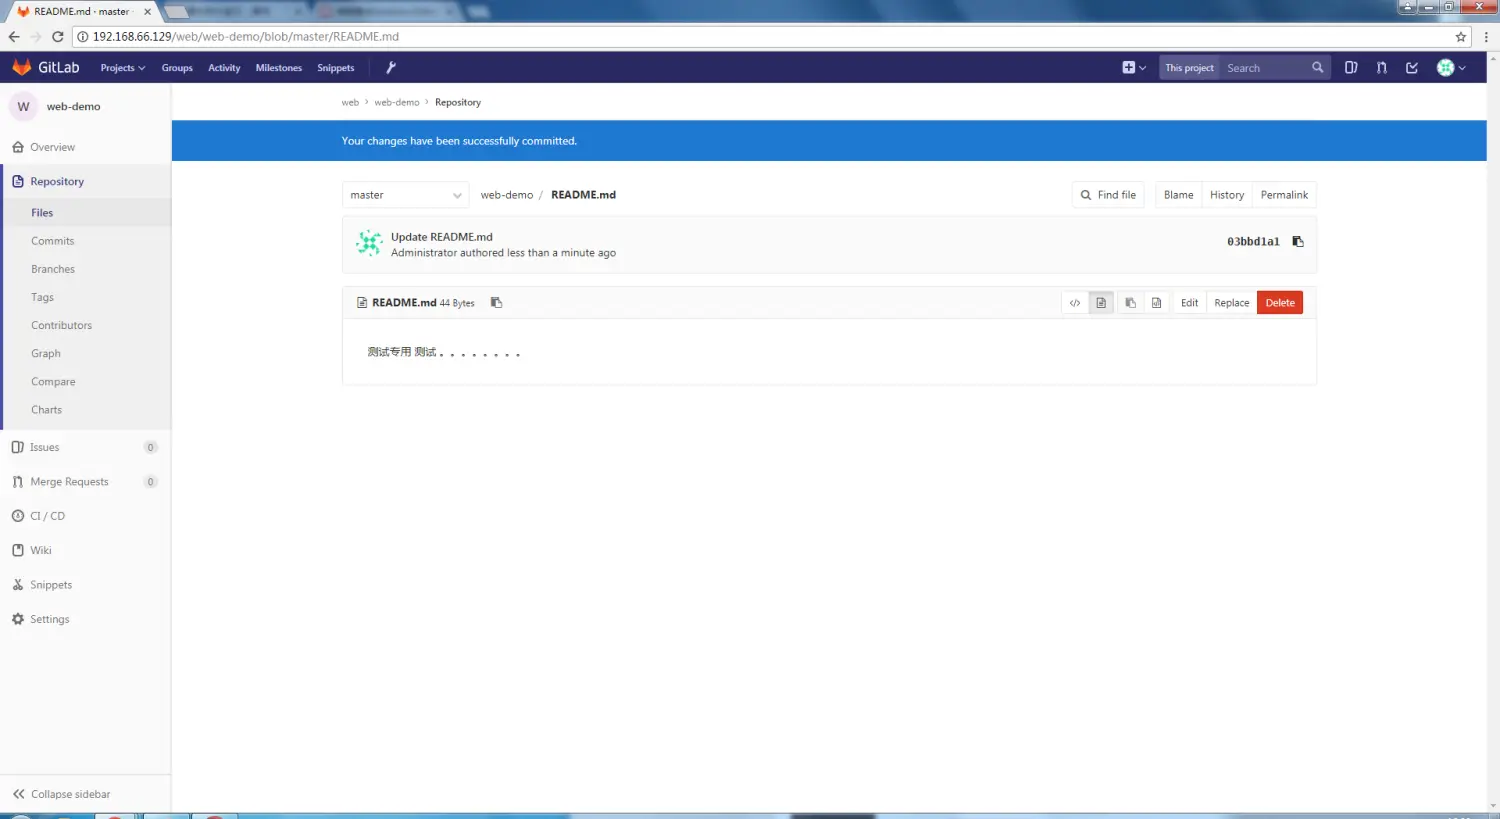Open the new item plus dropdown
This screenshot has height=819, width=1500.
coord(1134,67)
